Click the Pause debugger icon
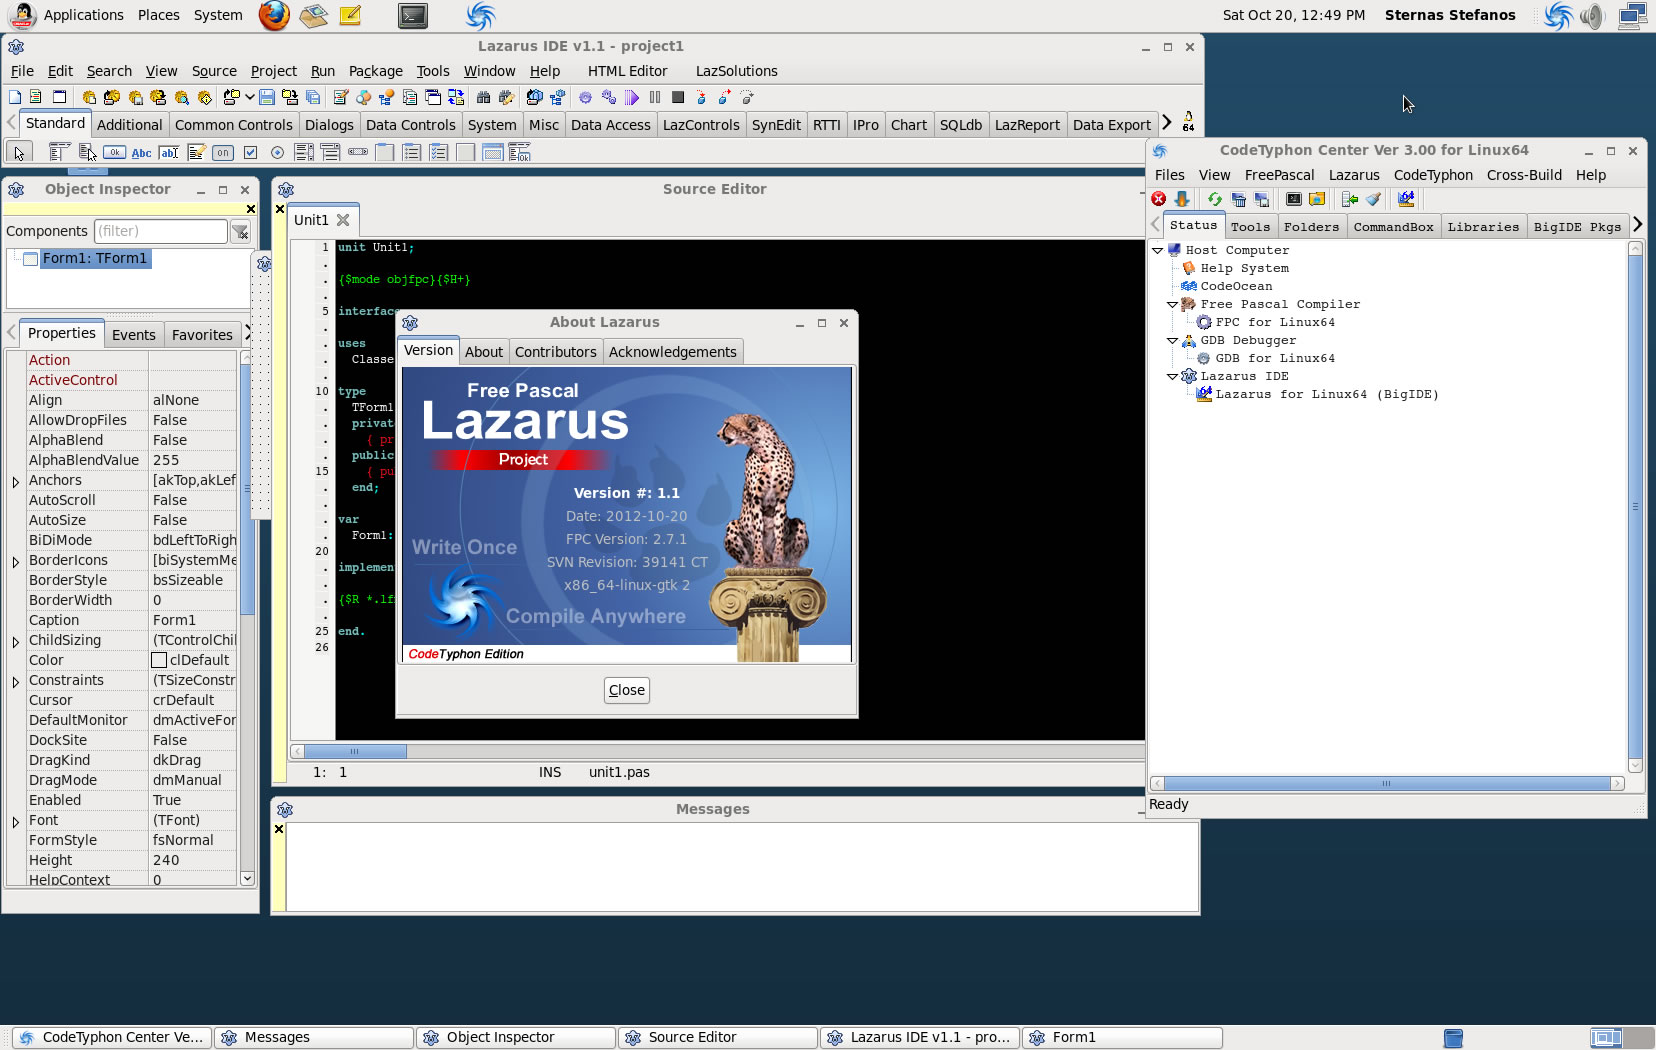The image size is (1656, 1050). coord(655,97)
